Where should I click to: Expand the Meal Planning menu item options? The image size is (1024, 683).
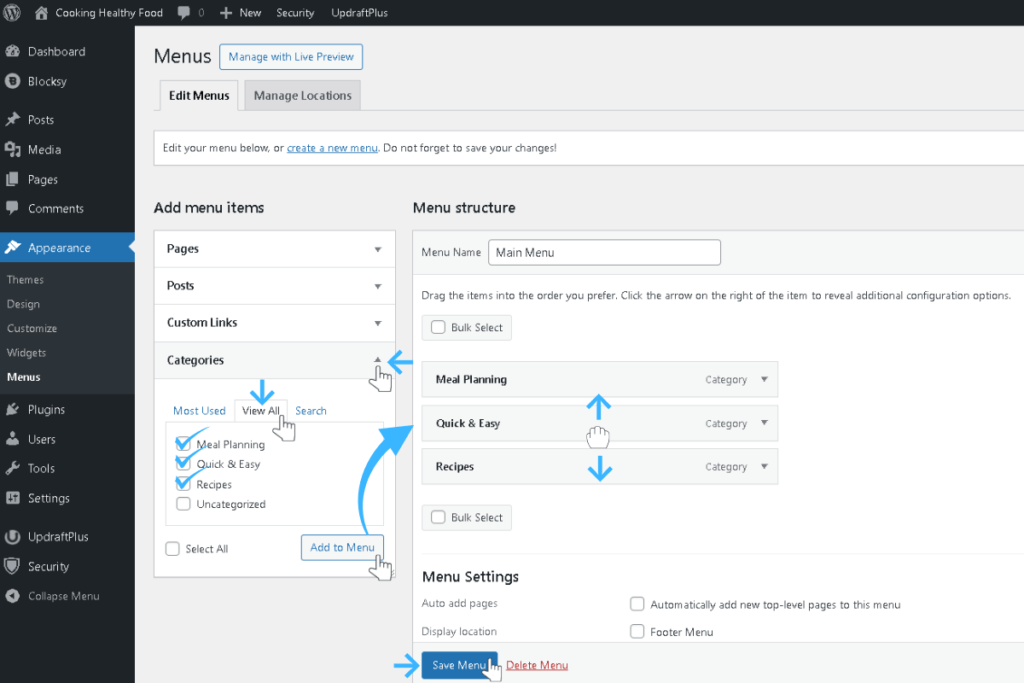click(x=764, y=379)
